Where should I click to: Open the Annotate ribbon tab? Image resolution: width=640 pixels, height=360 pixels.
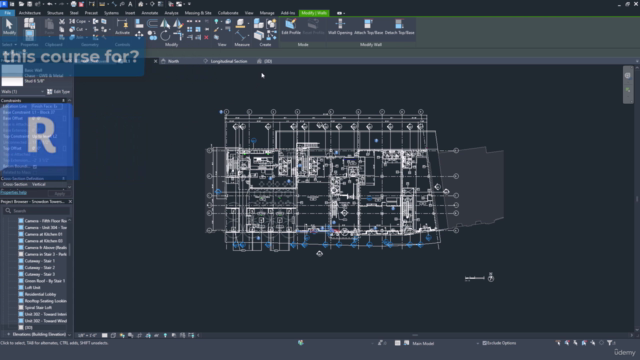(x=149, y=13)
